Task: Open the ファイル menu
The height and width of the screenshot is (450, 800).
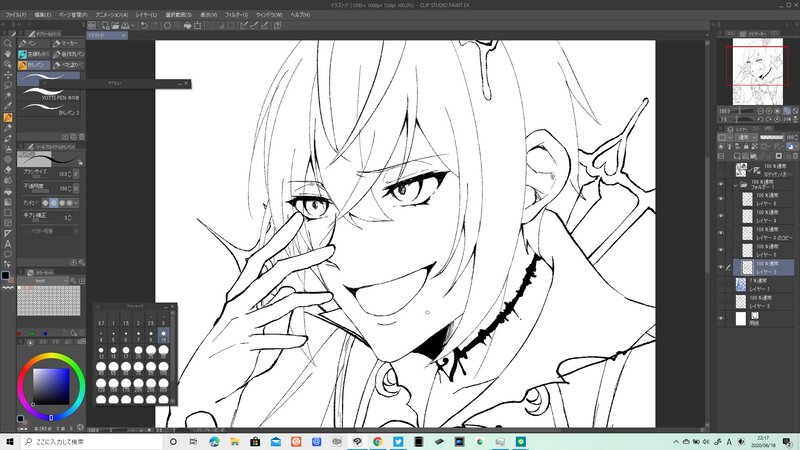Action: (16, 15)
